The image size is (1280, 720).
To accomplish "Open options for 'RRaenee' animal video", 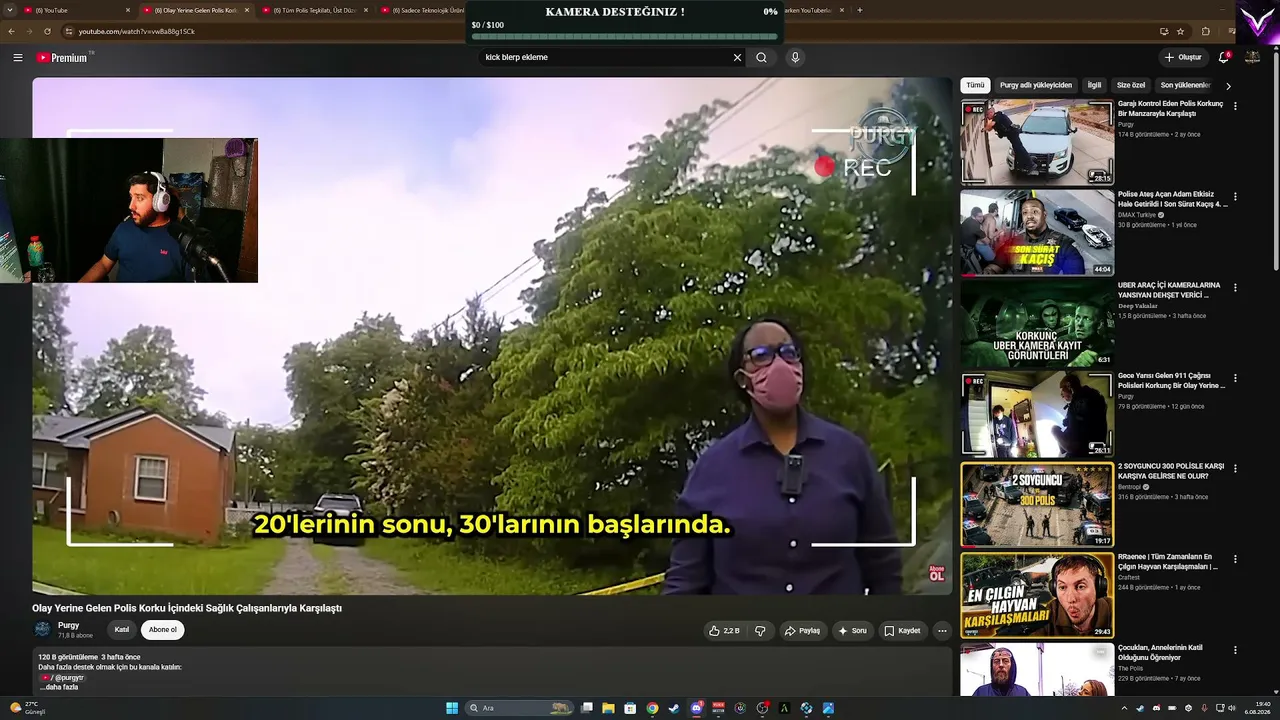I will 1235,559.
